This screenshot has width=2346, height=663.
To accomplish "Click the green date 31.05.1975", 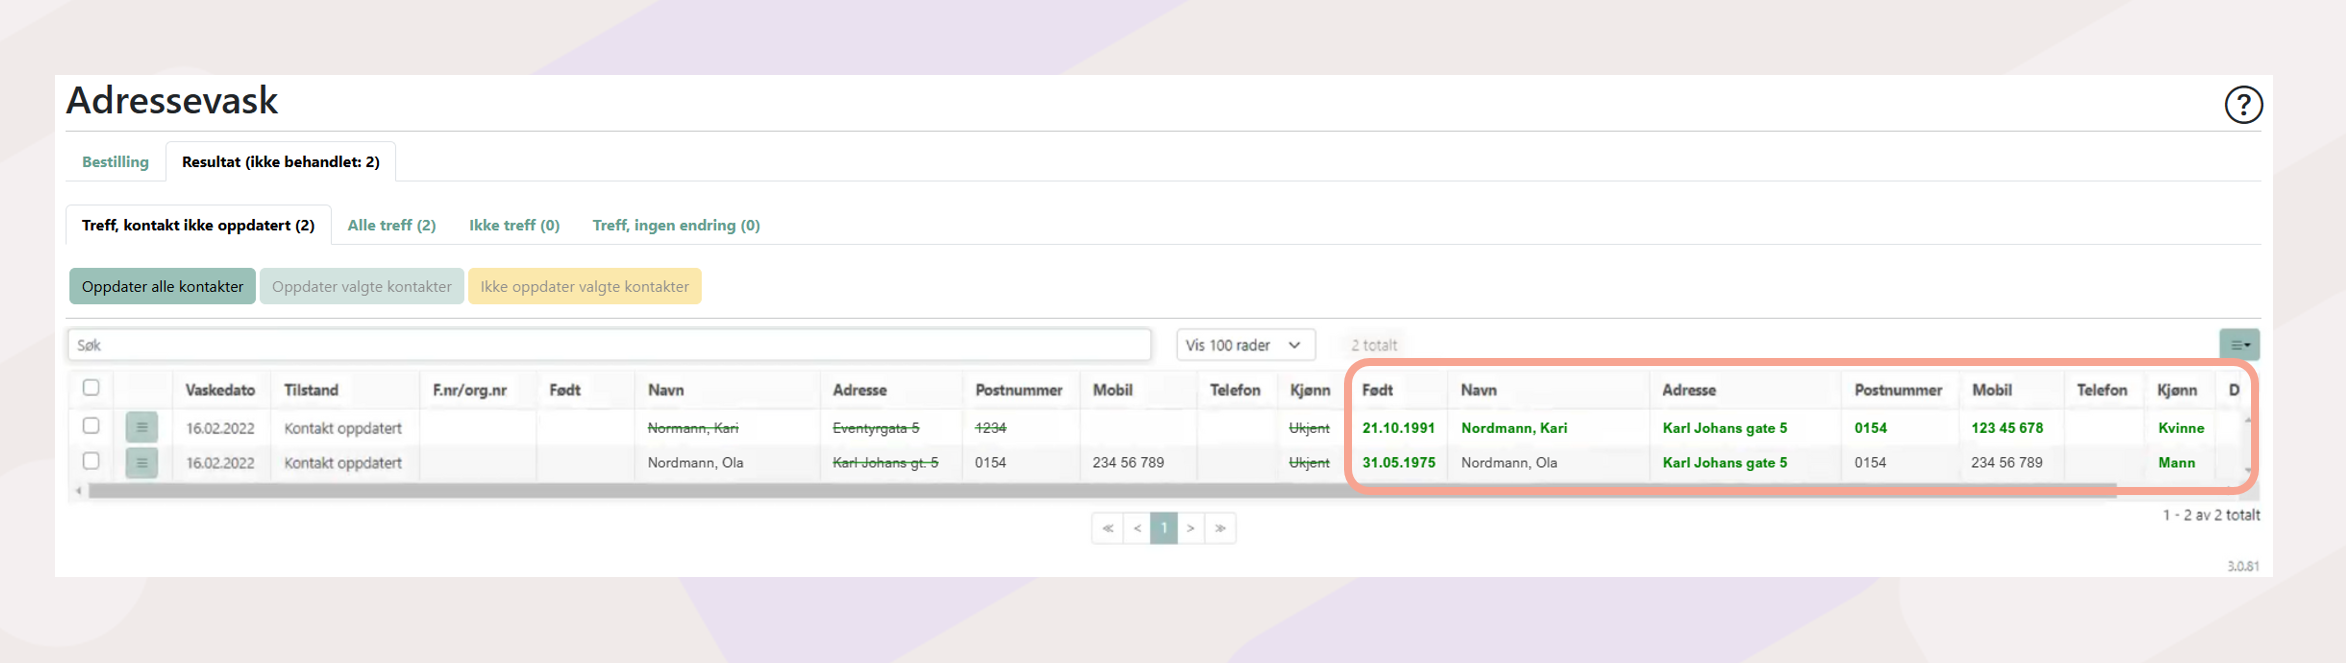I will [1399, 463].
